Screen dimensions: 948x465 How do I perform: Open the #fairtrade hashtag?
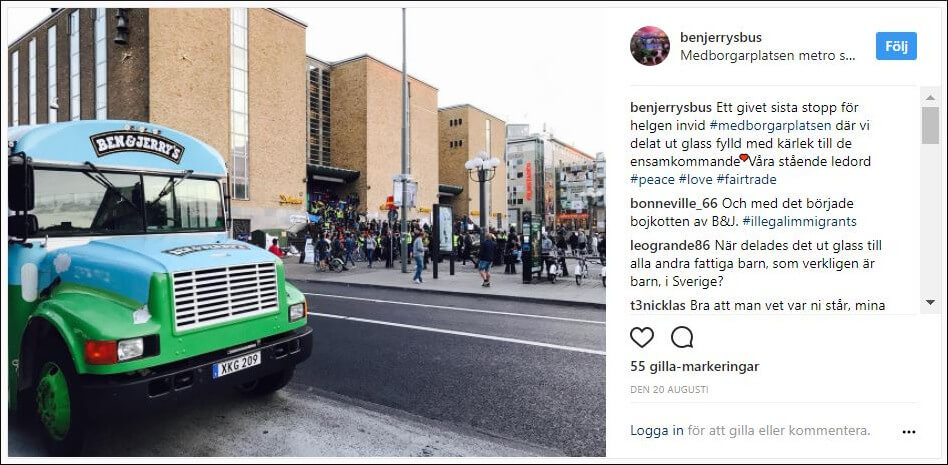coord(747,180)
